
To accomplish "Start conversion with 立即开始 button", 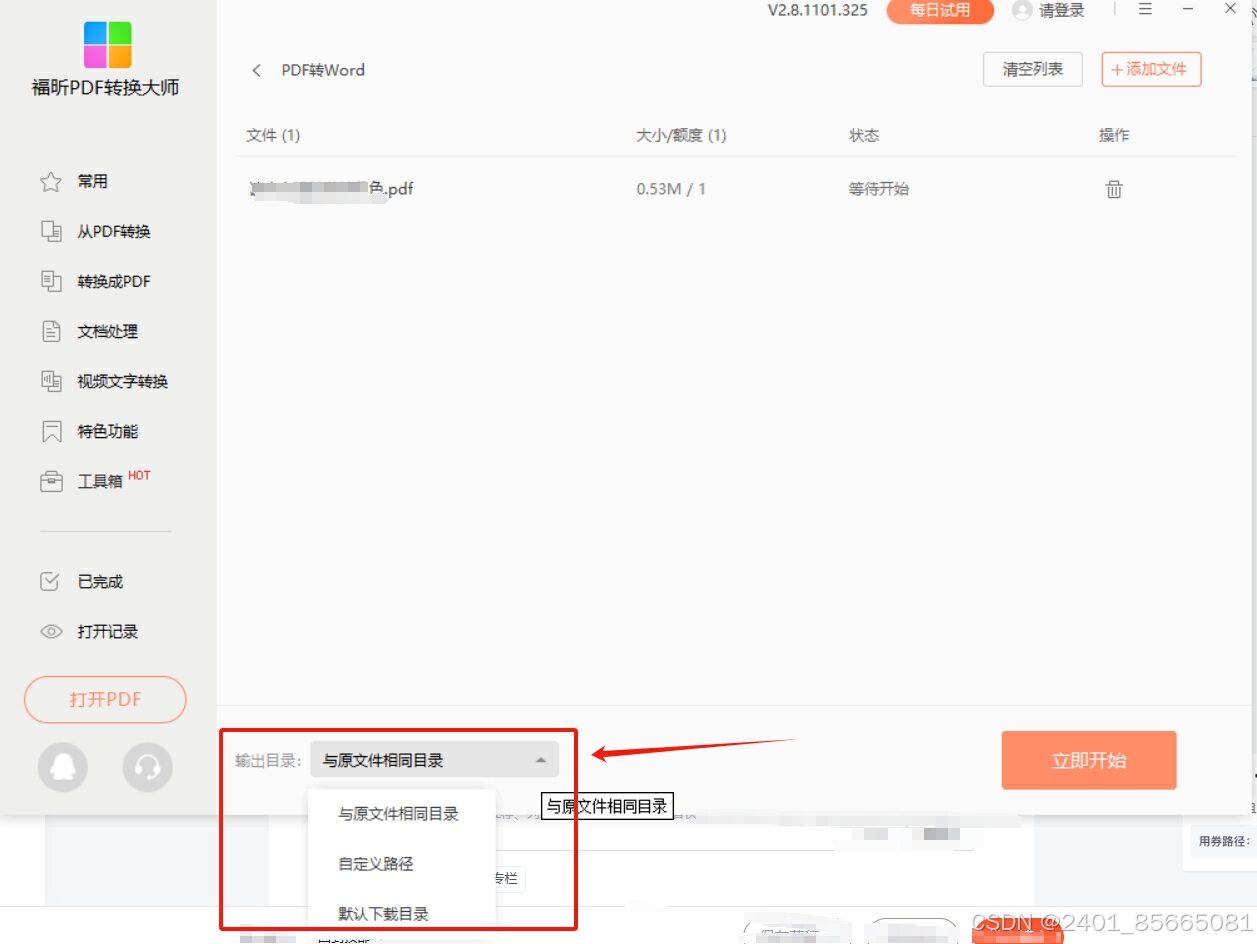I will pyautogui.click(x=1089, y=760).
